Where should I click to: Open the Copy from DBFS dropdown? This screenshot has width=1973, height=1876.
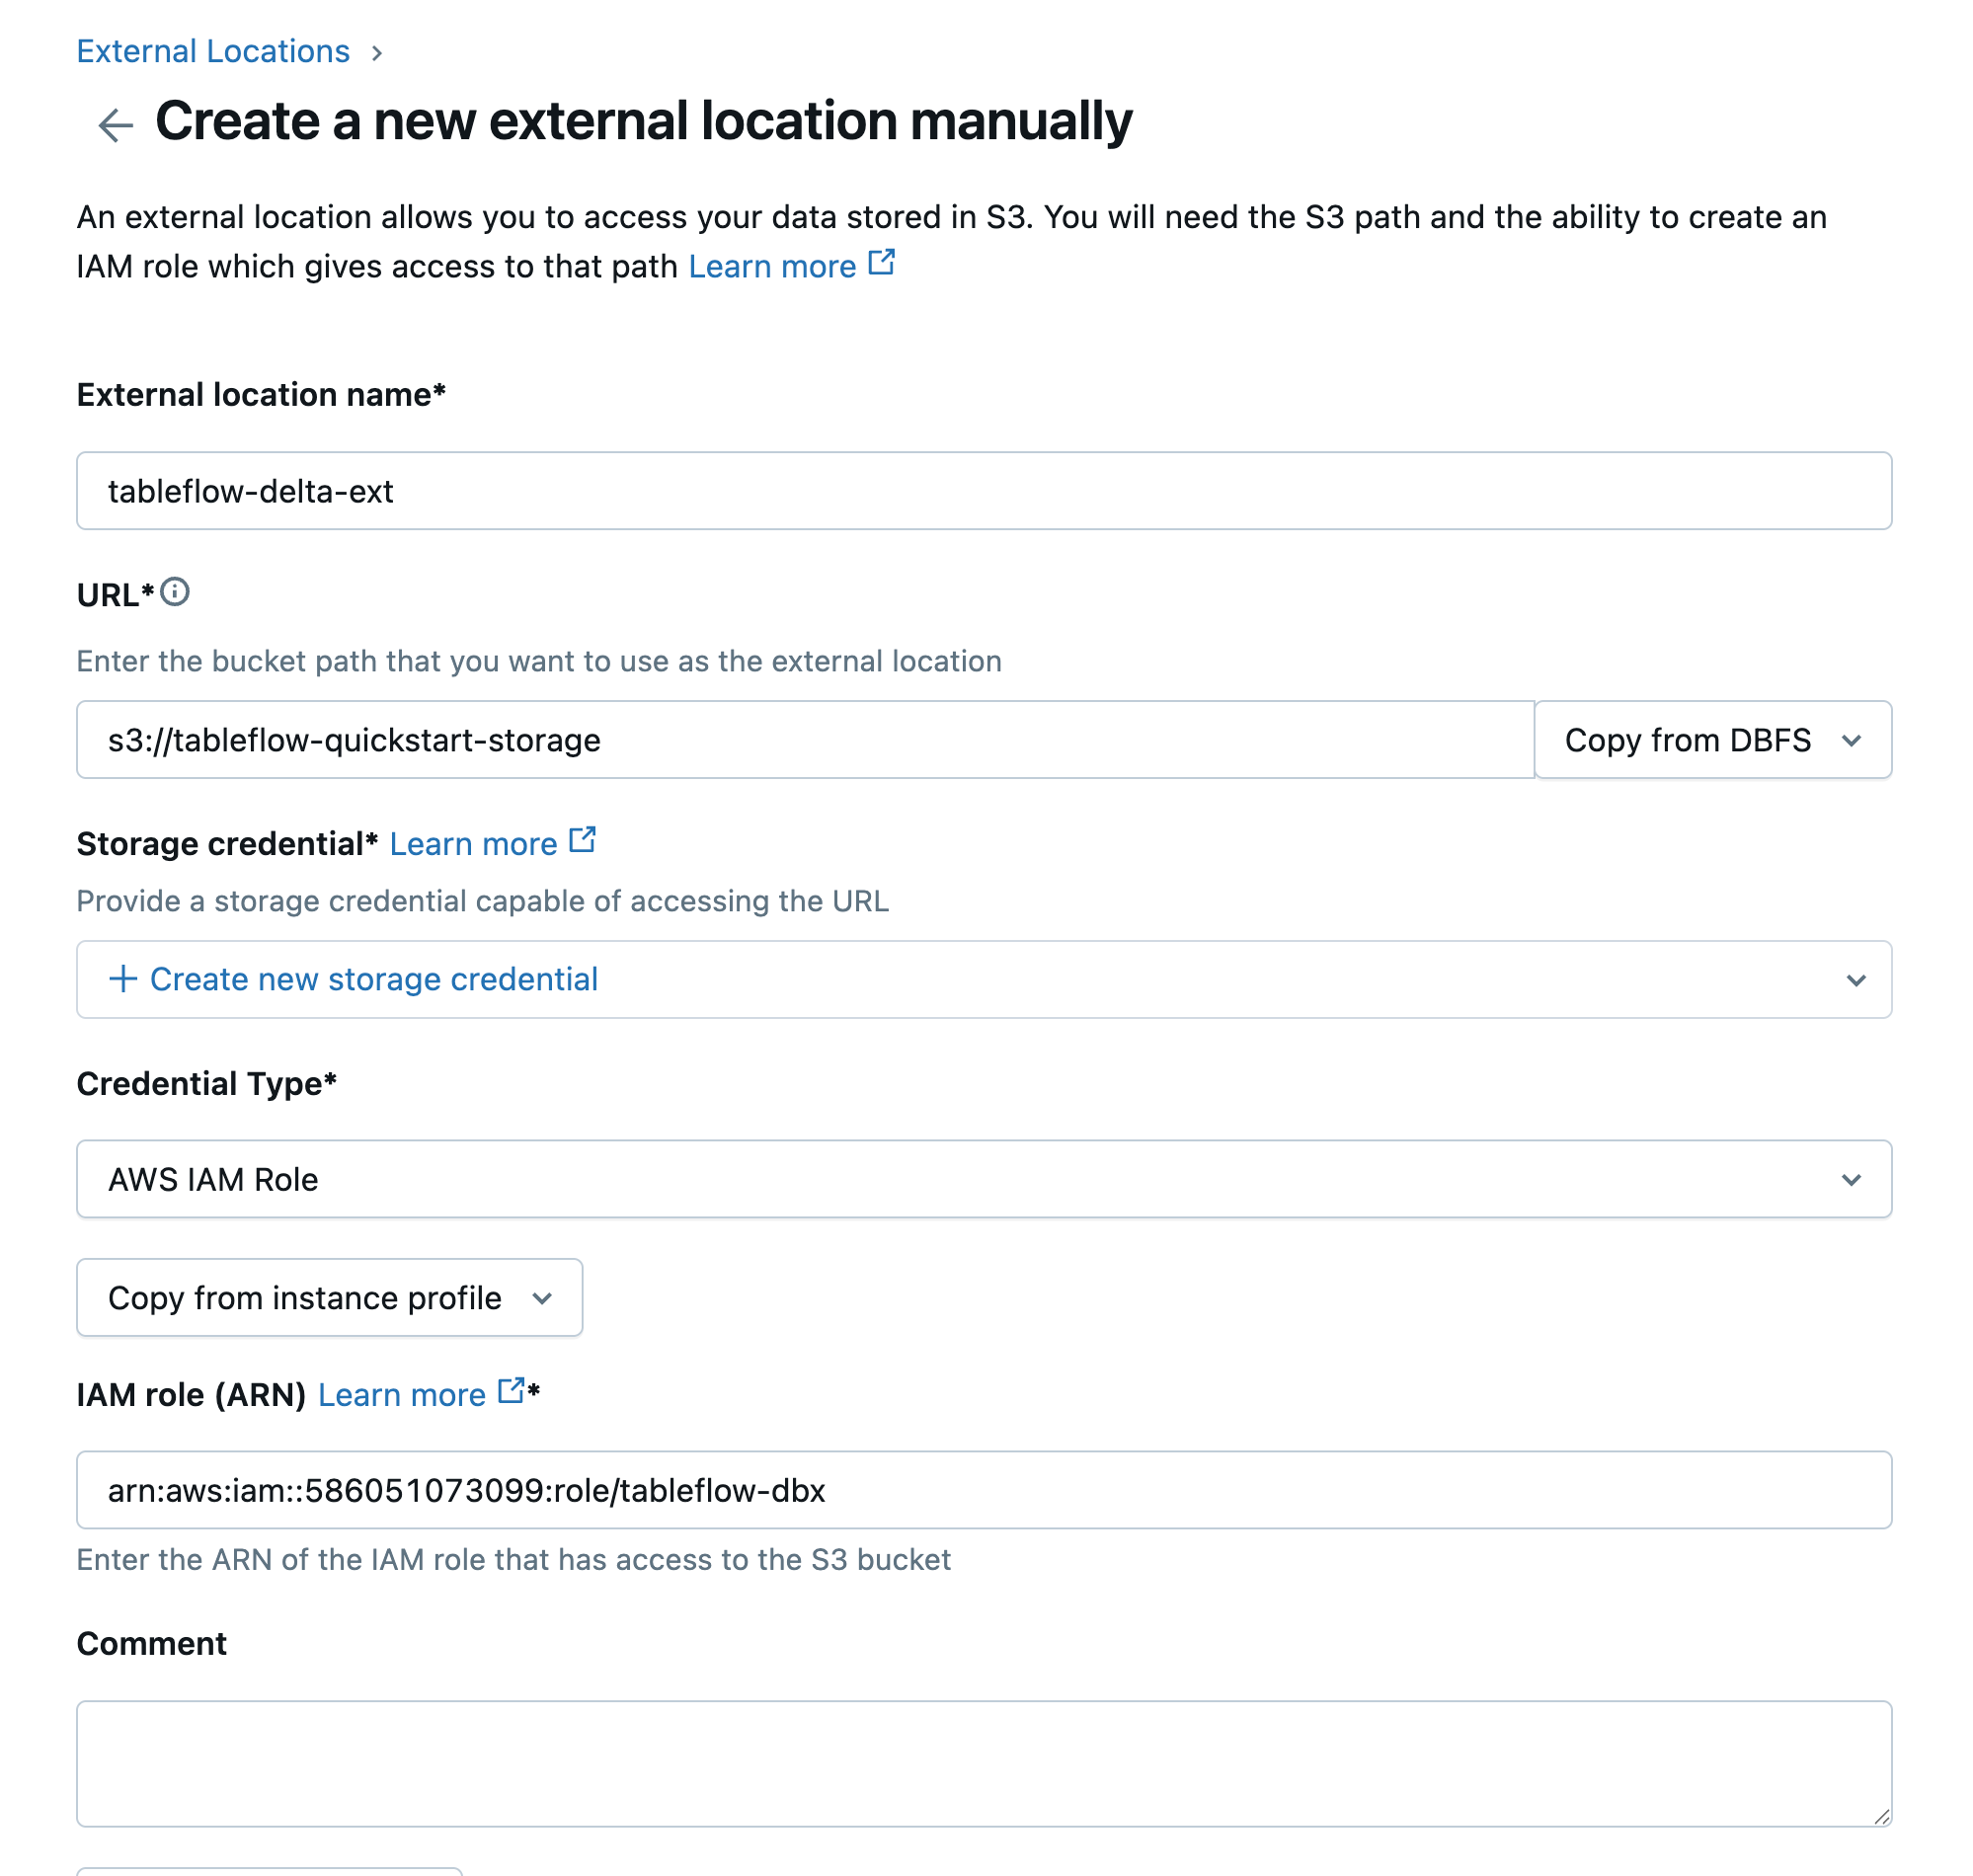click(x=1712, y=740)
